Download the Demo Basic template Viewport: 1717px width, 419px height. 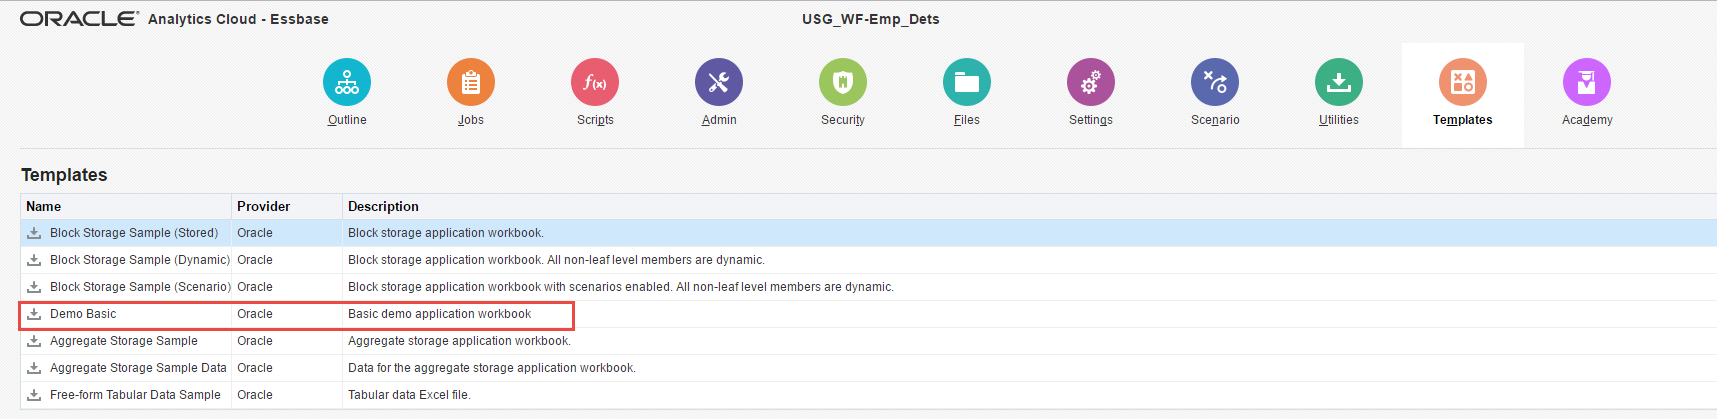34,314
